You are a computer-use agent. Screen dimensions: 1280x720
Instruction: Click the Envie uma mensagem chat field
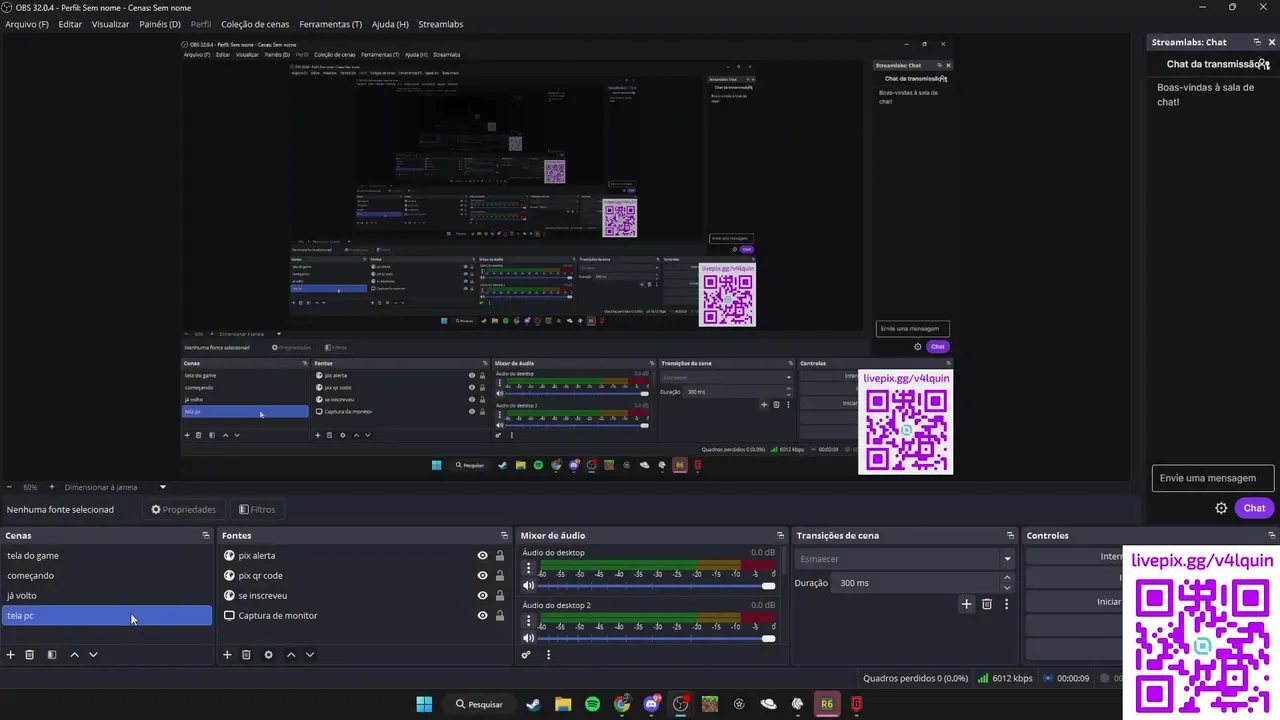(1211, 478)
